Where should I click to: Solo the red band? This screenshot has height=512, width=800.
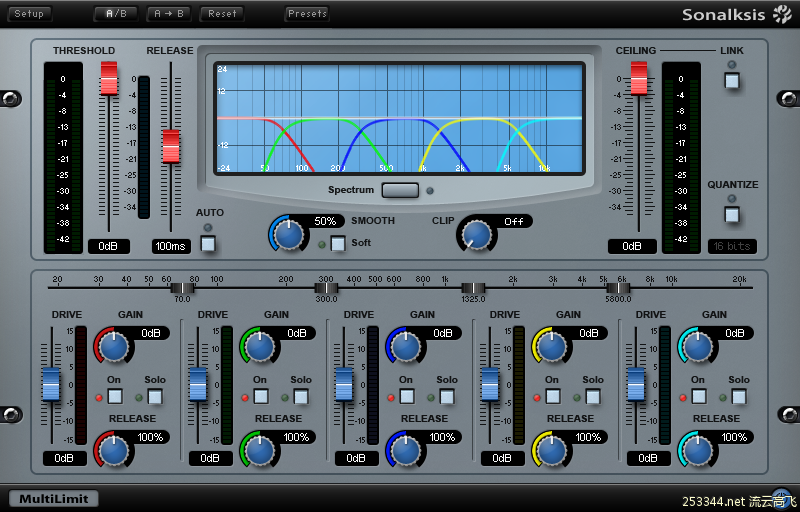pos(155,396)
